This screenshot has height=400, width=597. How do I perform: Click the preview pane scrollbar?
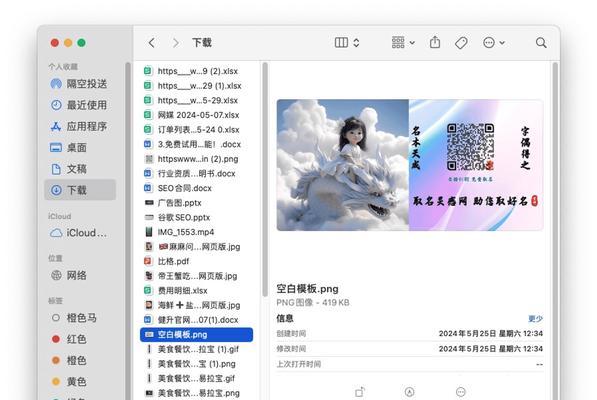click(x=555, y=231)
